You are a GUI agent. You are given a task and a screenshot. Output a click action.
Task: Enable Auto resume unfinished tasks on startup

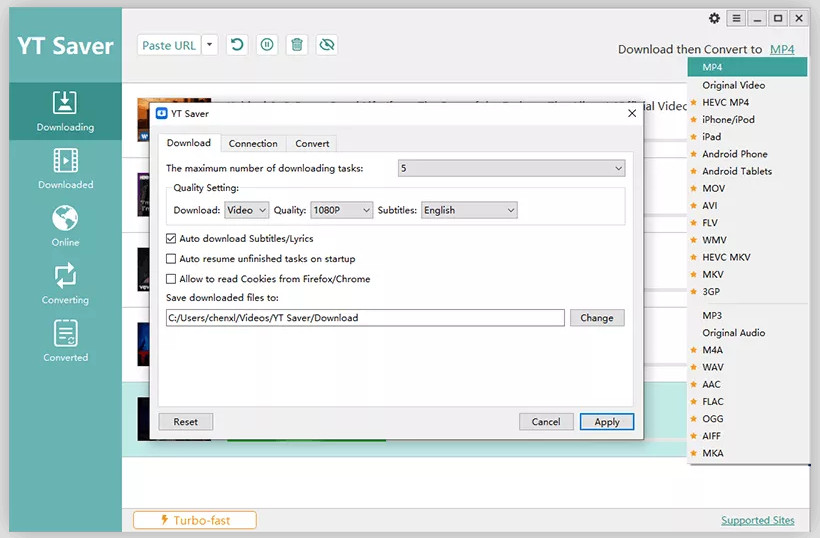click(x=171, y=259)
